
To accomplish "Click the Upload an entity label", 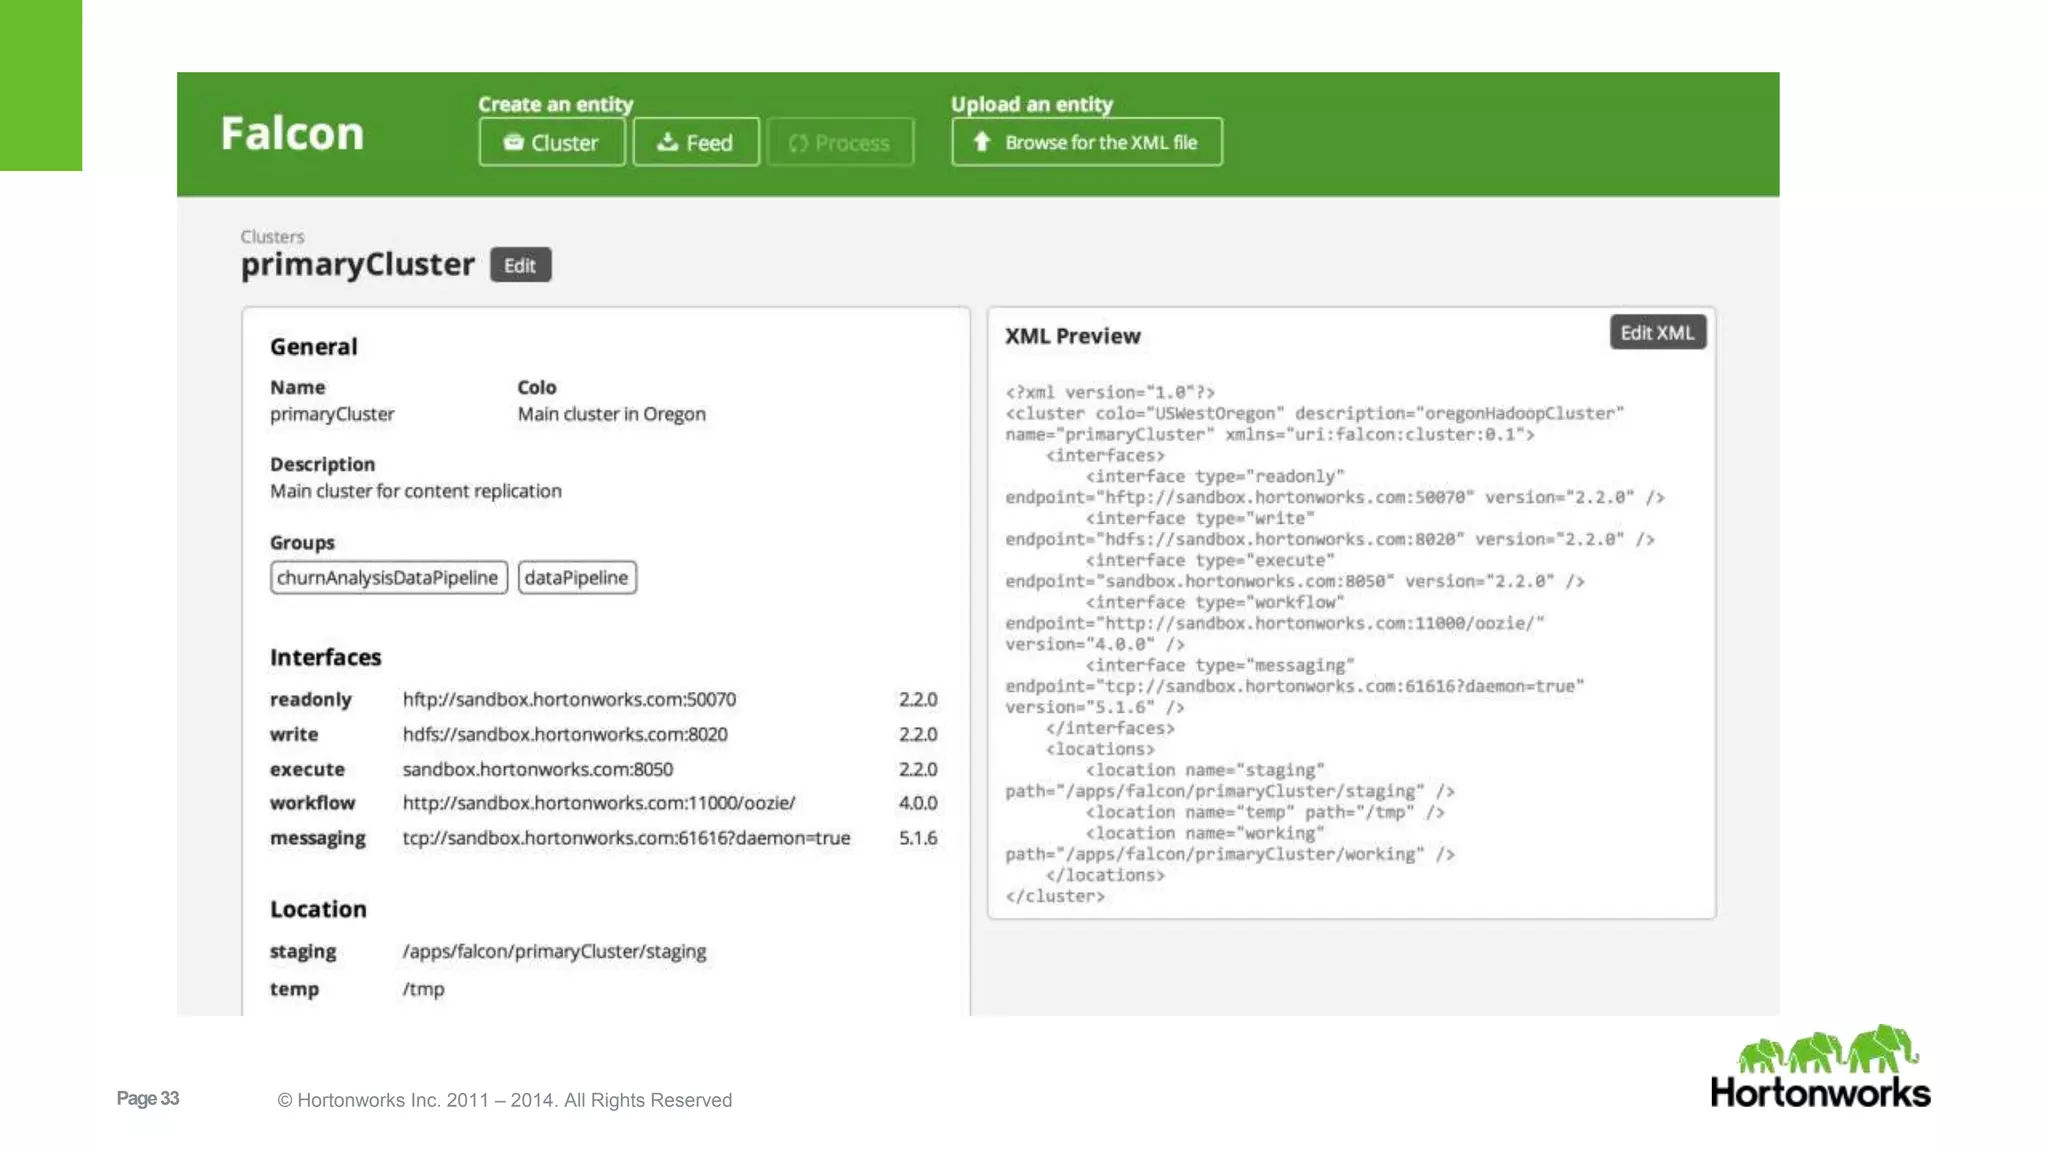I will 1031,104.
